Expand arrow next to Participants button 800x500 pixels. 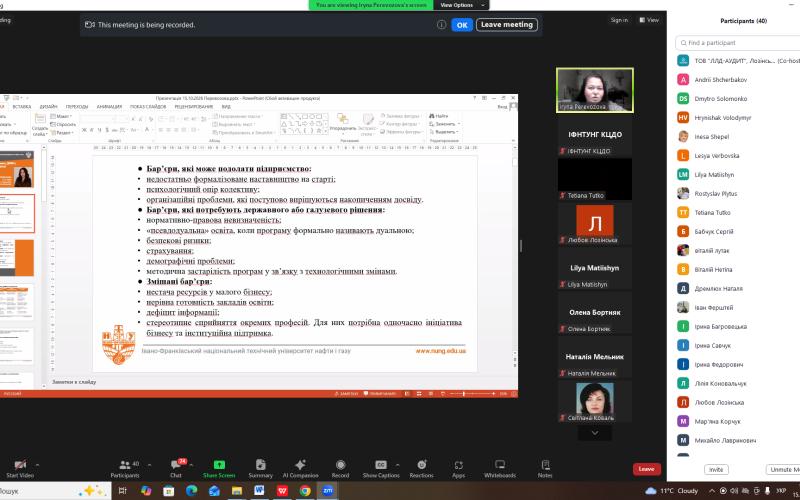tap(149, 465)
